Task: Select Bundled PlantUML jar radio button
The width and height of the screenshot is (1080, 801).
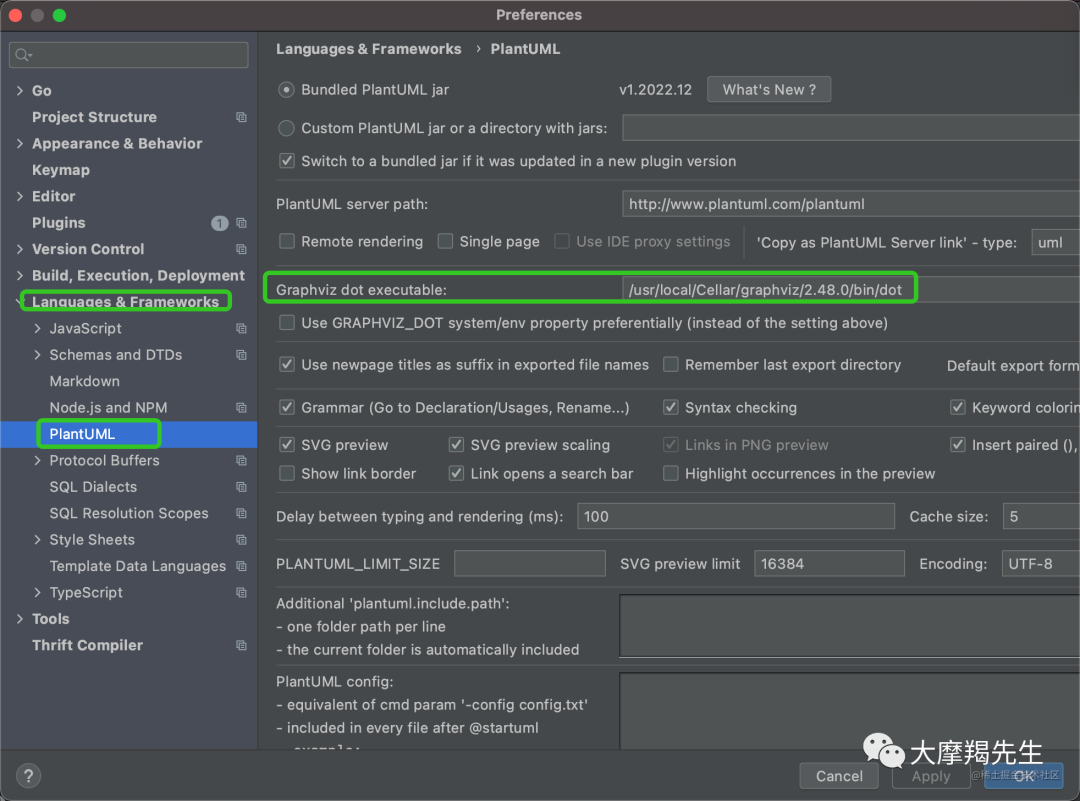Action: (x=287, y=90)
